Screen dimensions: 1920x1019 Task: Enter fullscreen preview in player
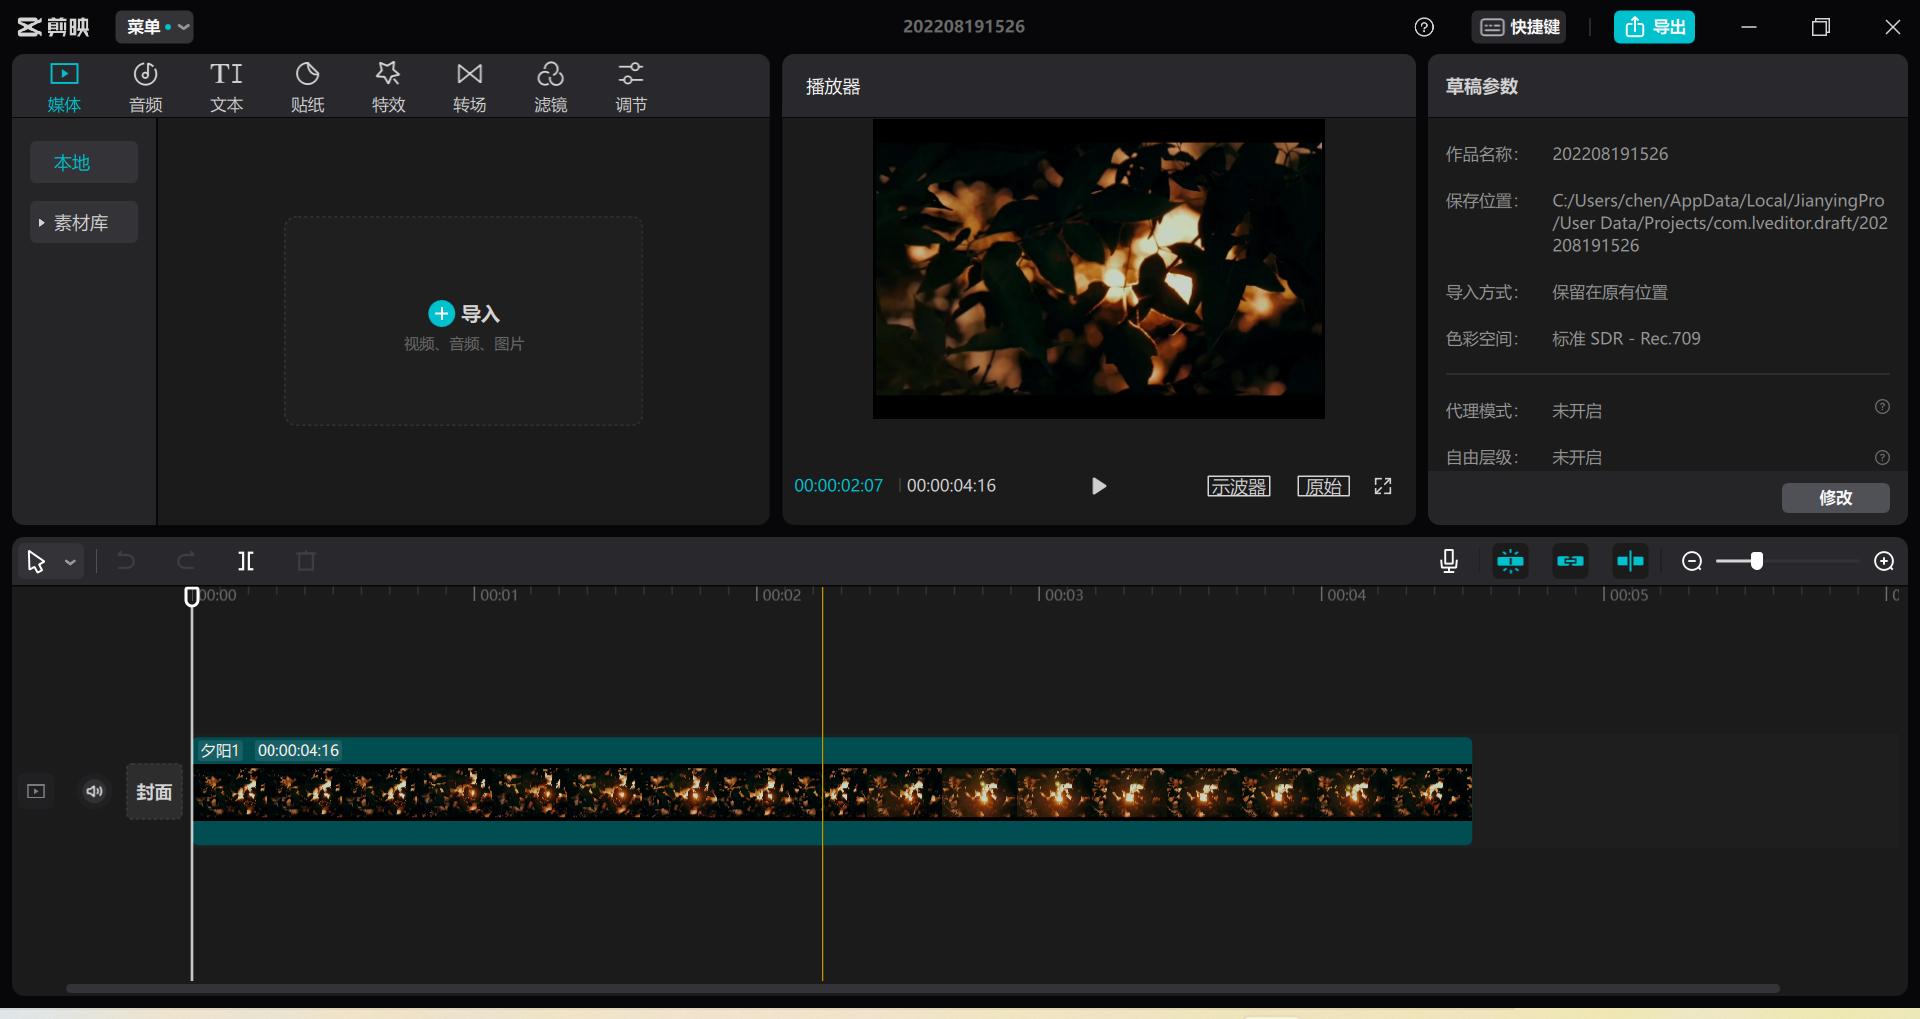click(x=1383, y=486)
